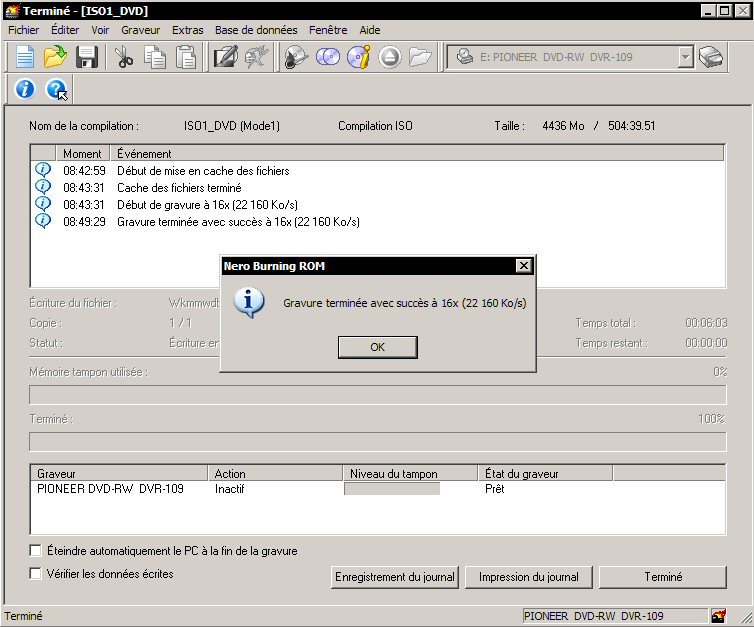The height and width of the screenshot is (627, 754).
Task: Click info icon of 08:49:29 event
Action: (43, 221)
